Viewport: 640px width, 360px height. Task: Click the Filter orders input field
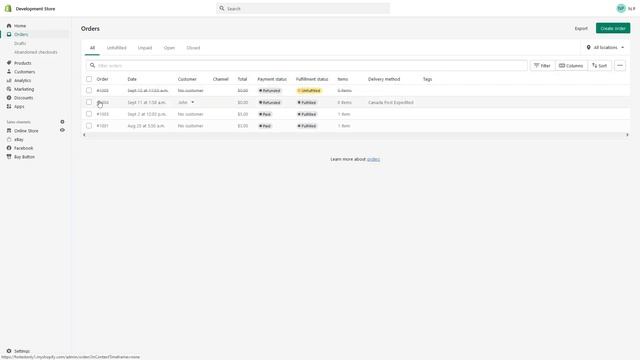tap(307, 65)
